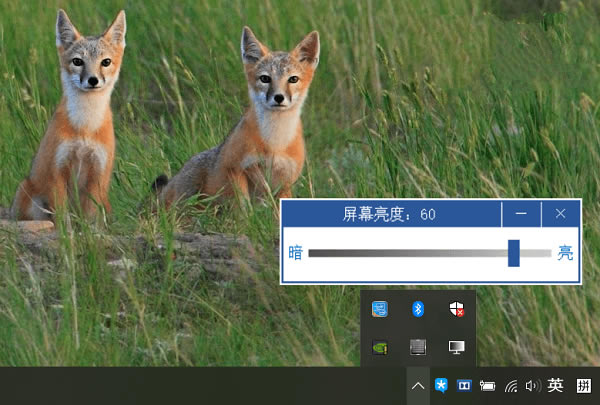600x405 pixels.
Task: Click the 亮 label beside the slider
Action: coord(566,253)
